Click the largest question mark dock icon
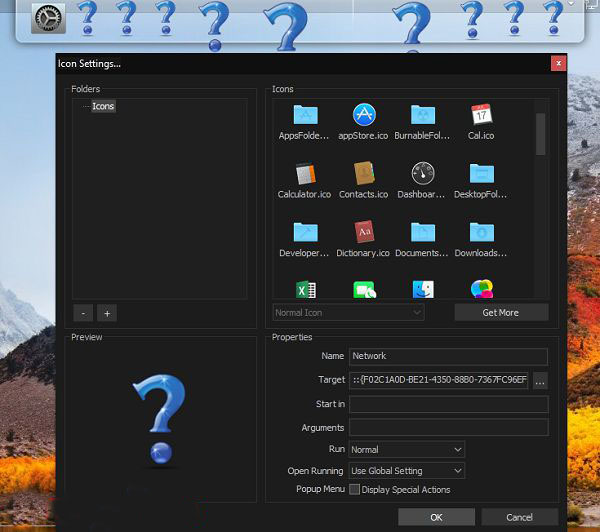This screenshot has height=532, width=600. (286, 27)
